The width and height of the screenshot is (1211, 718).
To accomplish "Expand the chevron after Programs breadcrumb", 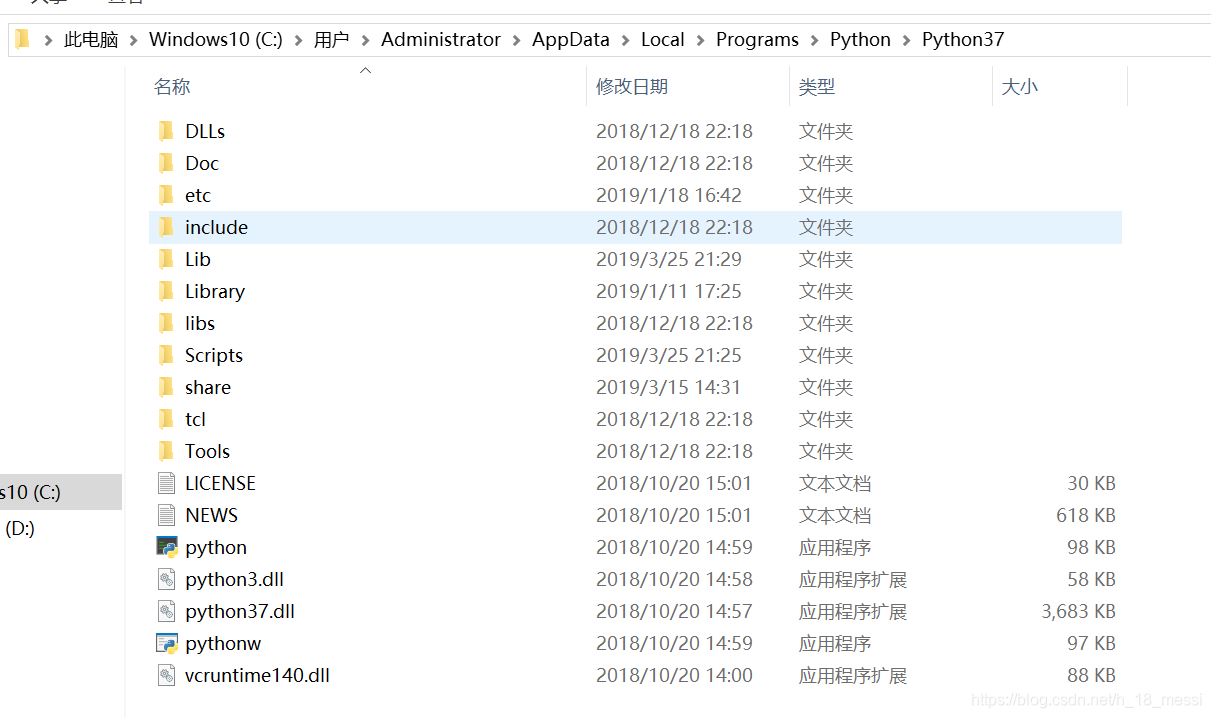I will tap(814, 40).
